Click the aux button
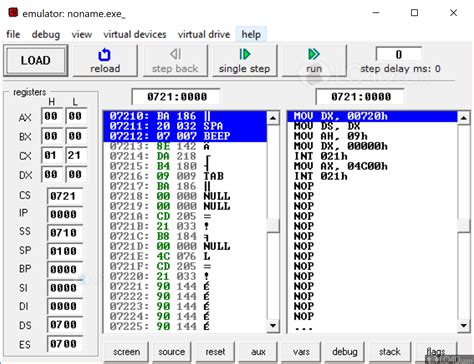474x364 pixels. [x=258, y=352]
